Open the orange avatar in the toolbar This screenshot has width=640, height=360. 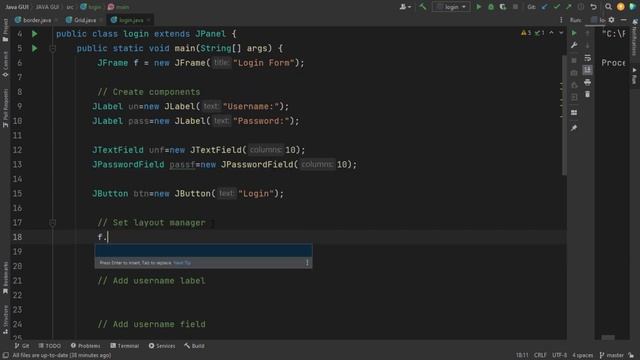(x=620, y=7)
